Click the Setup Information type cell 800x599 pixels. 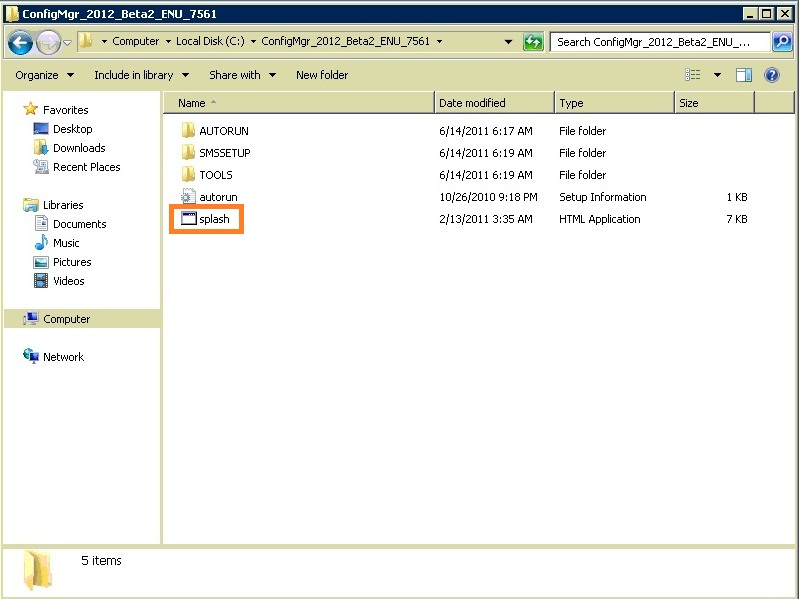[x=603, y=197]
